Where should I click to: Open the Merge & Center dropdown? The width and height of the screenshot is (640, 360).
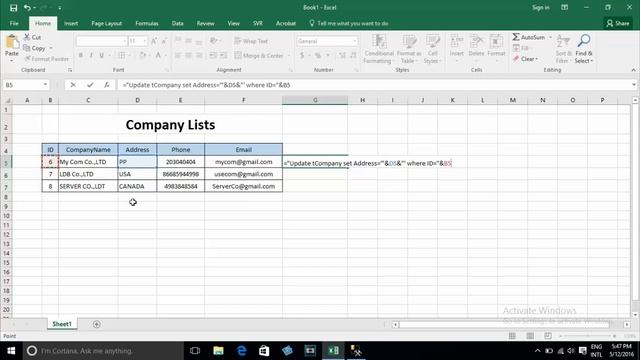[x=289, y=56]
